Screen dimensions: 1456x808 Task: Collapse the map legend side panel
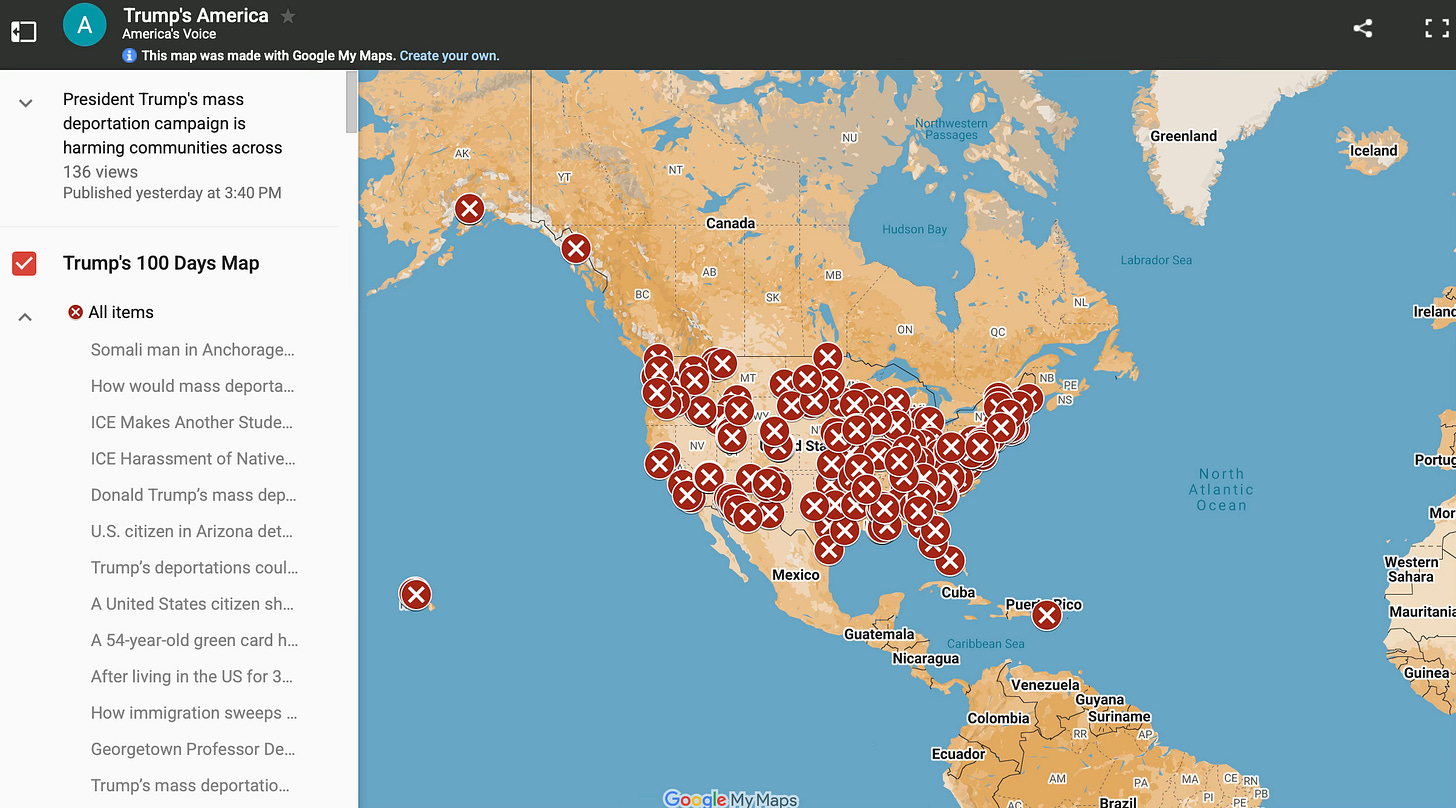23,31
